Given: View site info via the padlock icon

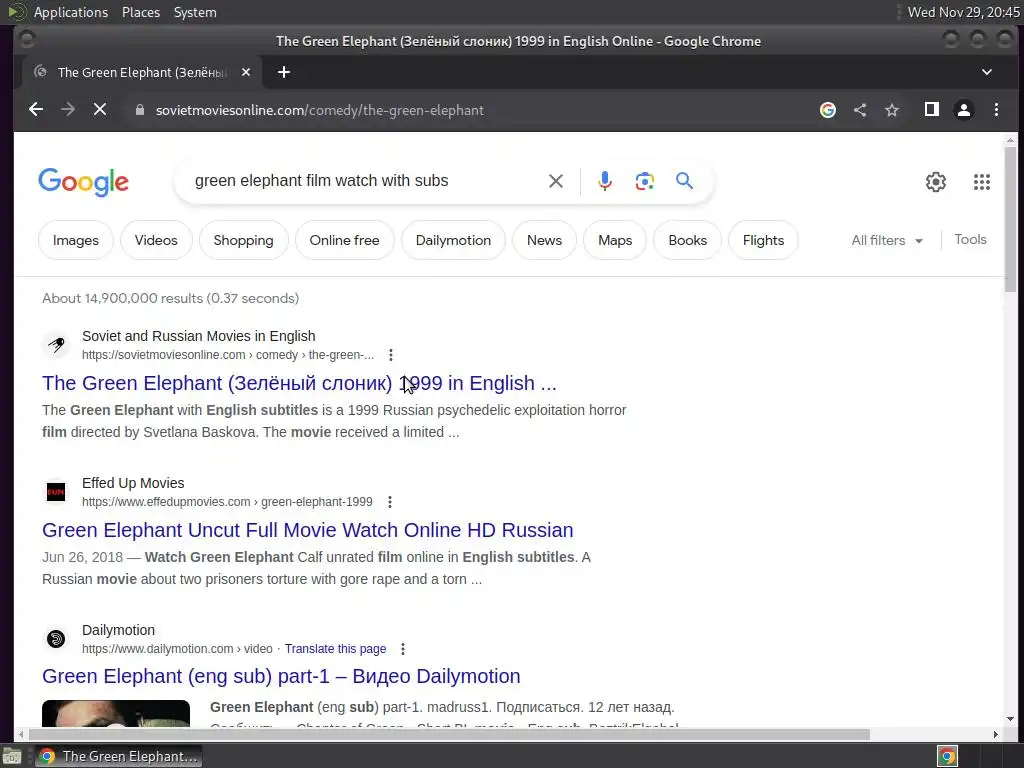Looking at the screenshot, I should tap(139, 110).
